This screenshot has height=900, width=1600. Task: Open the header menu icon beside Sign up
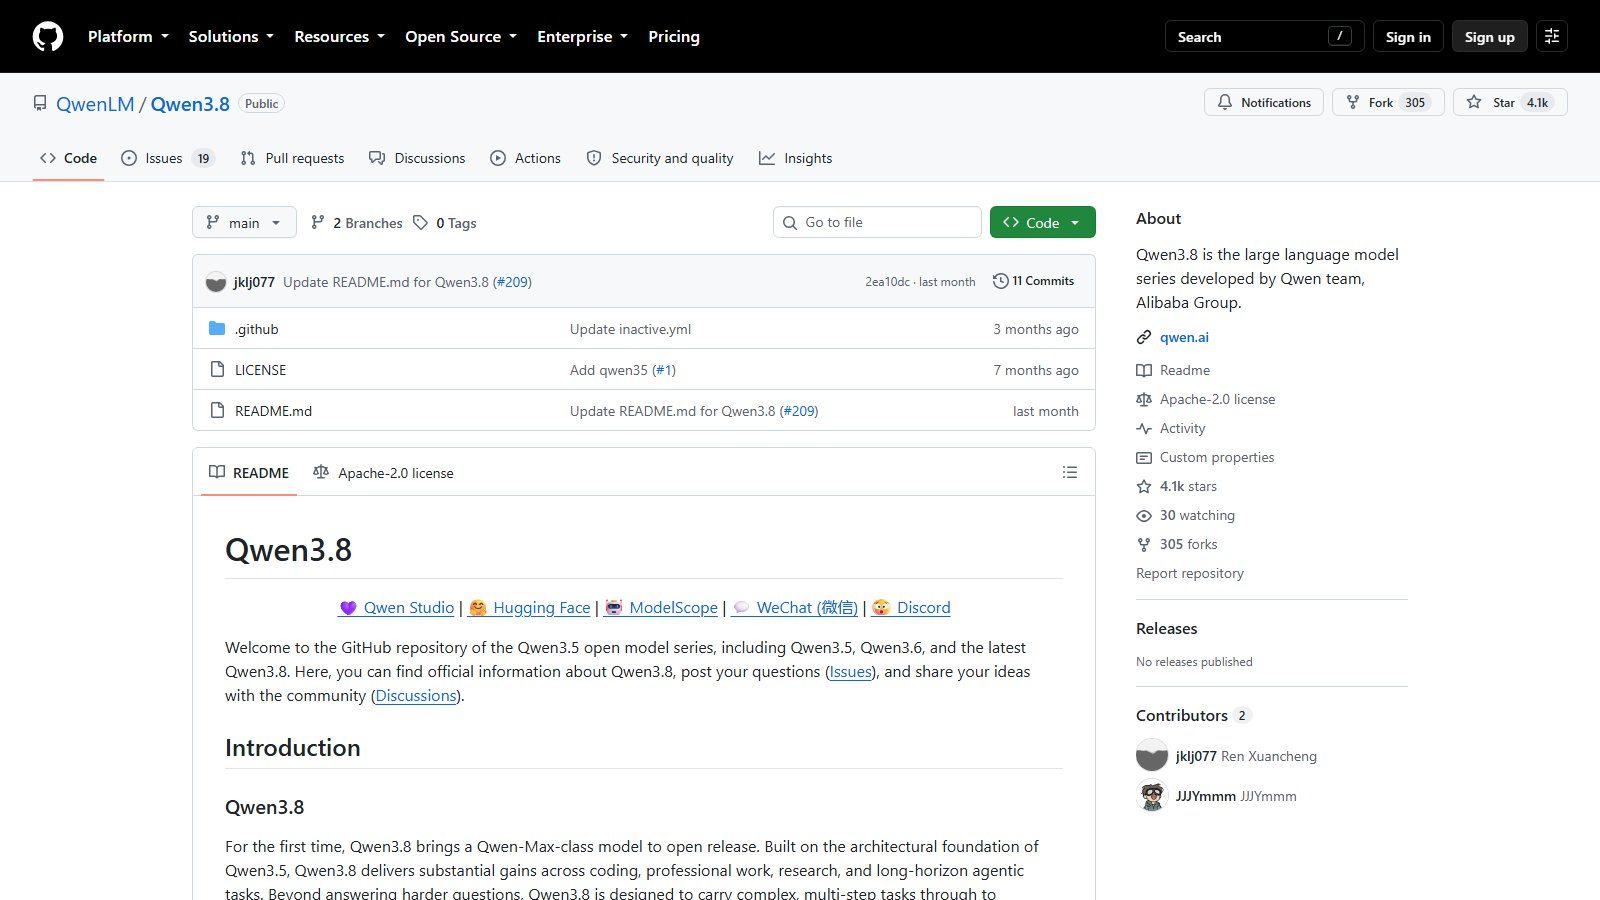coord(1552,37)
